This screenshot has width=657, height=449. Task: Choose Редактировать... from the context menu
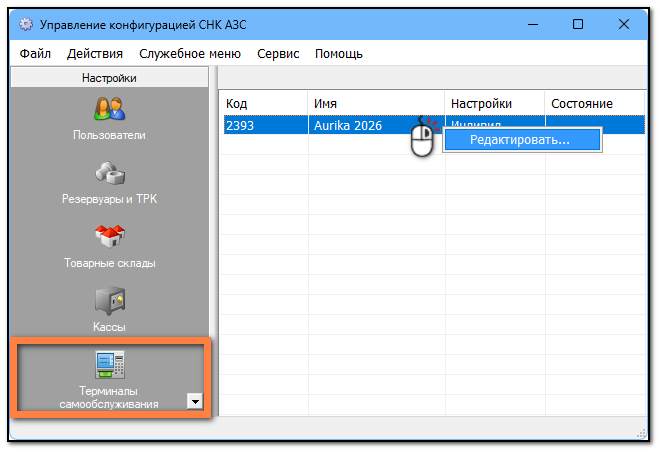pyautogui.click(x=522, y=139)
